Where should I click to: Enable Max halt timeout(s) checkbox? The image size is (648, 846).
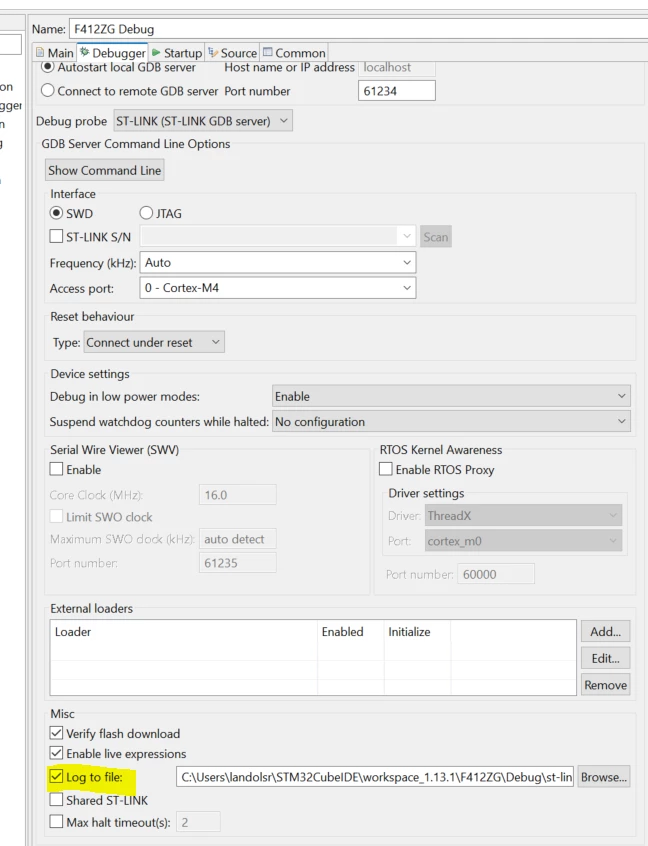click(x=56, y=822)
